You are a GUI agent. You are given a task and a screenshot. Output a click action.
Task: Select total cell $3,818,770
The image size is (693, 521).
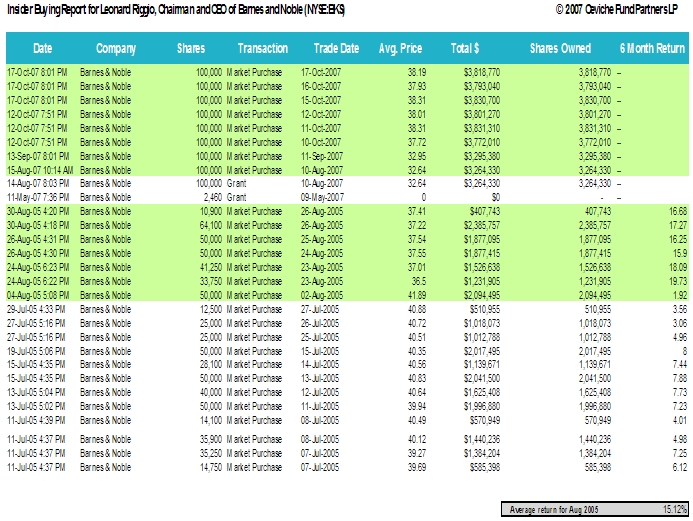482,72
